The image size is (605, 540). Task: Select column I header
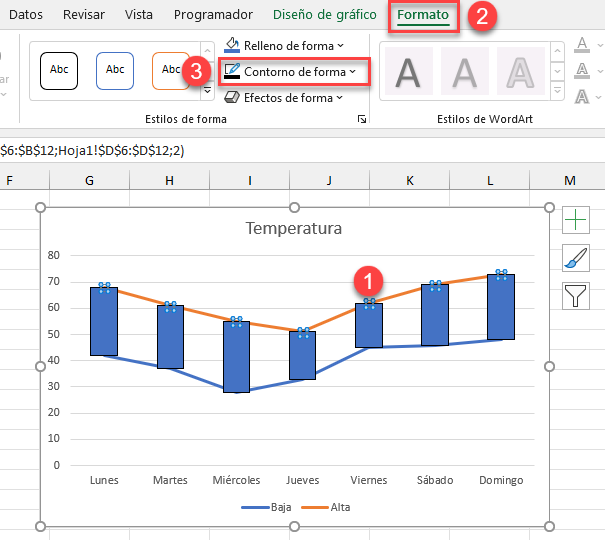click(250, 180)
